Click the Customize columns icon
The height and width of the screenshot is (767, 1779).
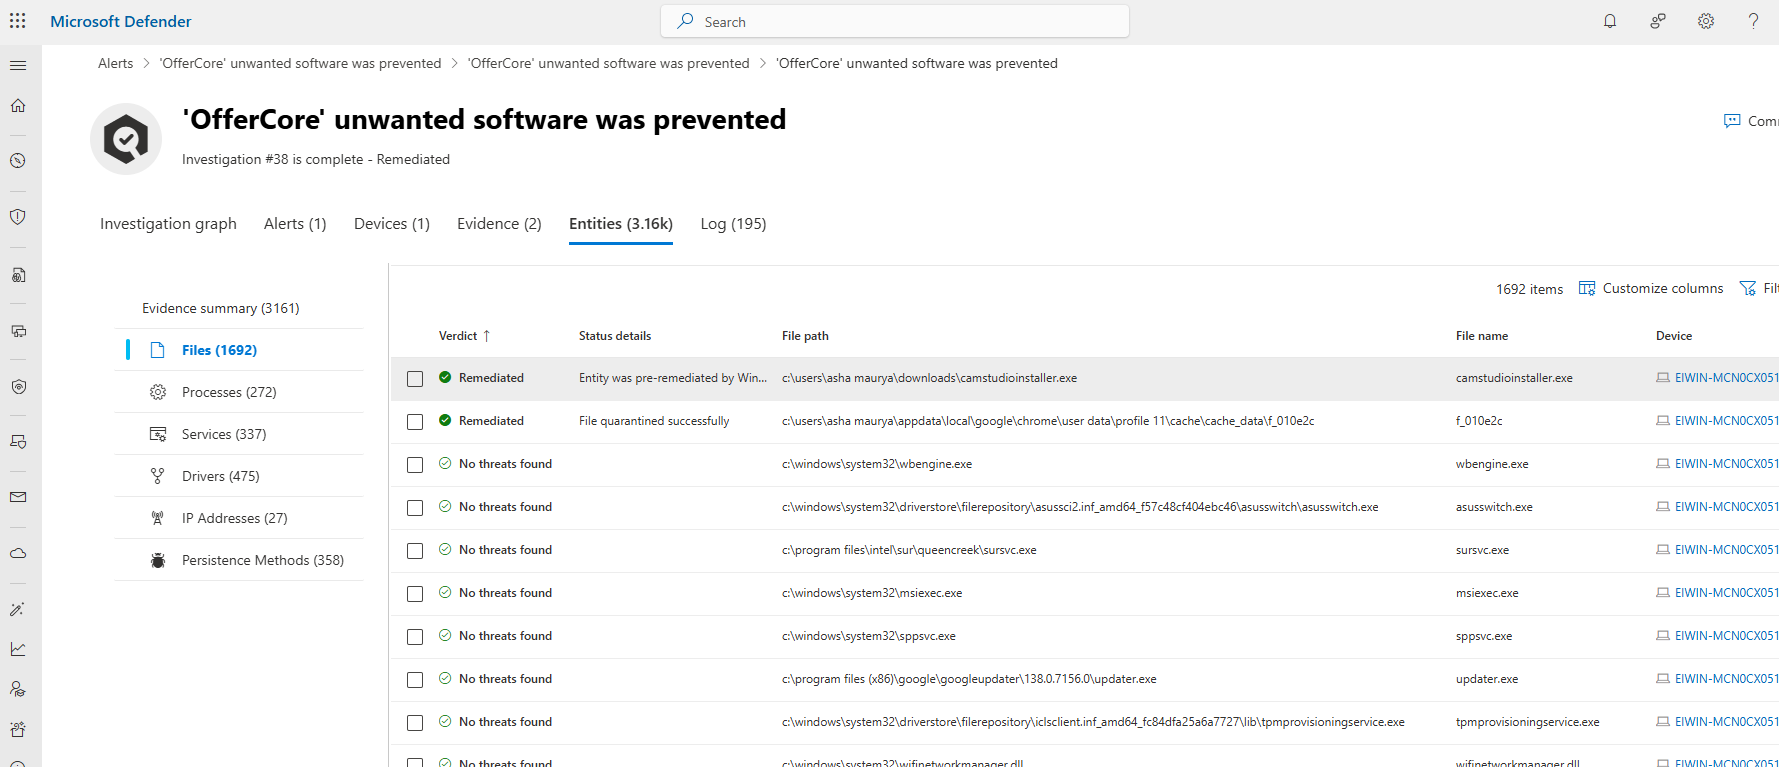pos(1587,288)
